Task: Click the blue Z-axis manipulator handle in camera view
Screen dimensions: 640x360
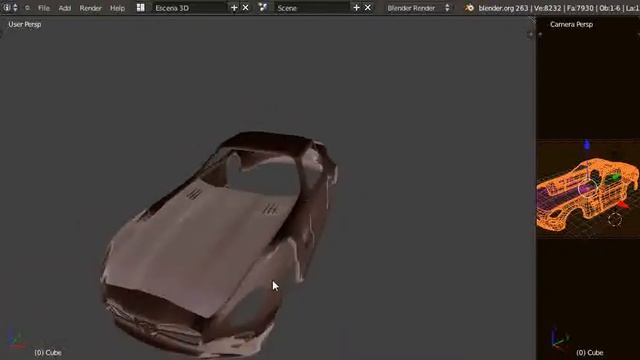Action: tap(587, 144)
